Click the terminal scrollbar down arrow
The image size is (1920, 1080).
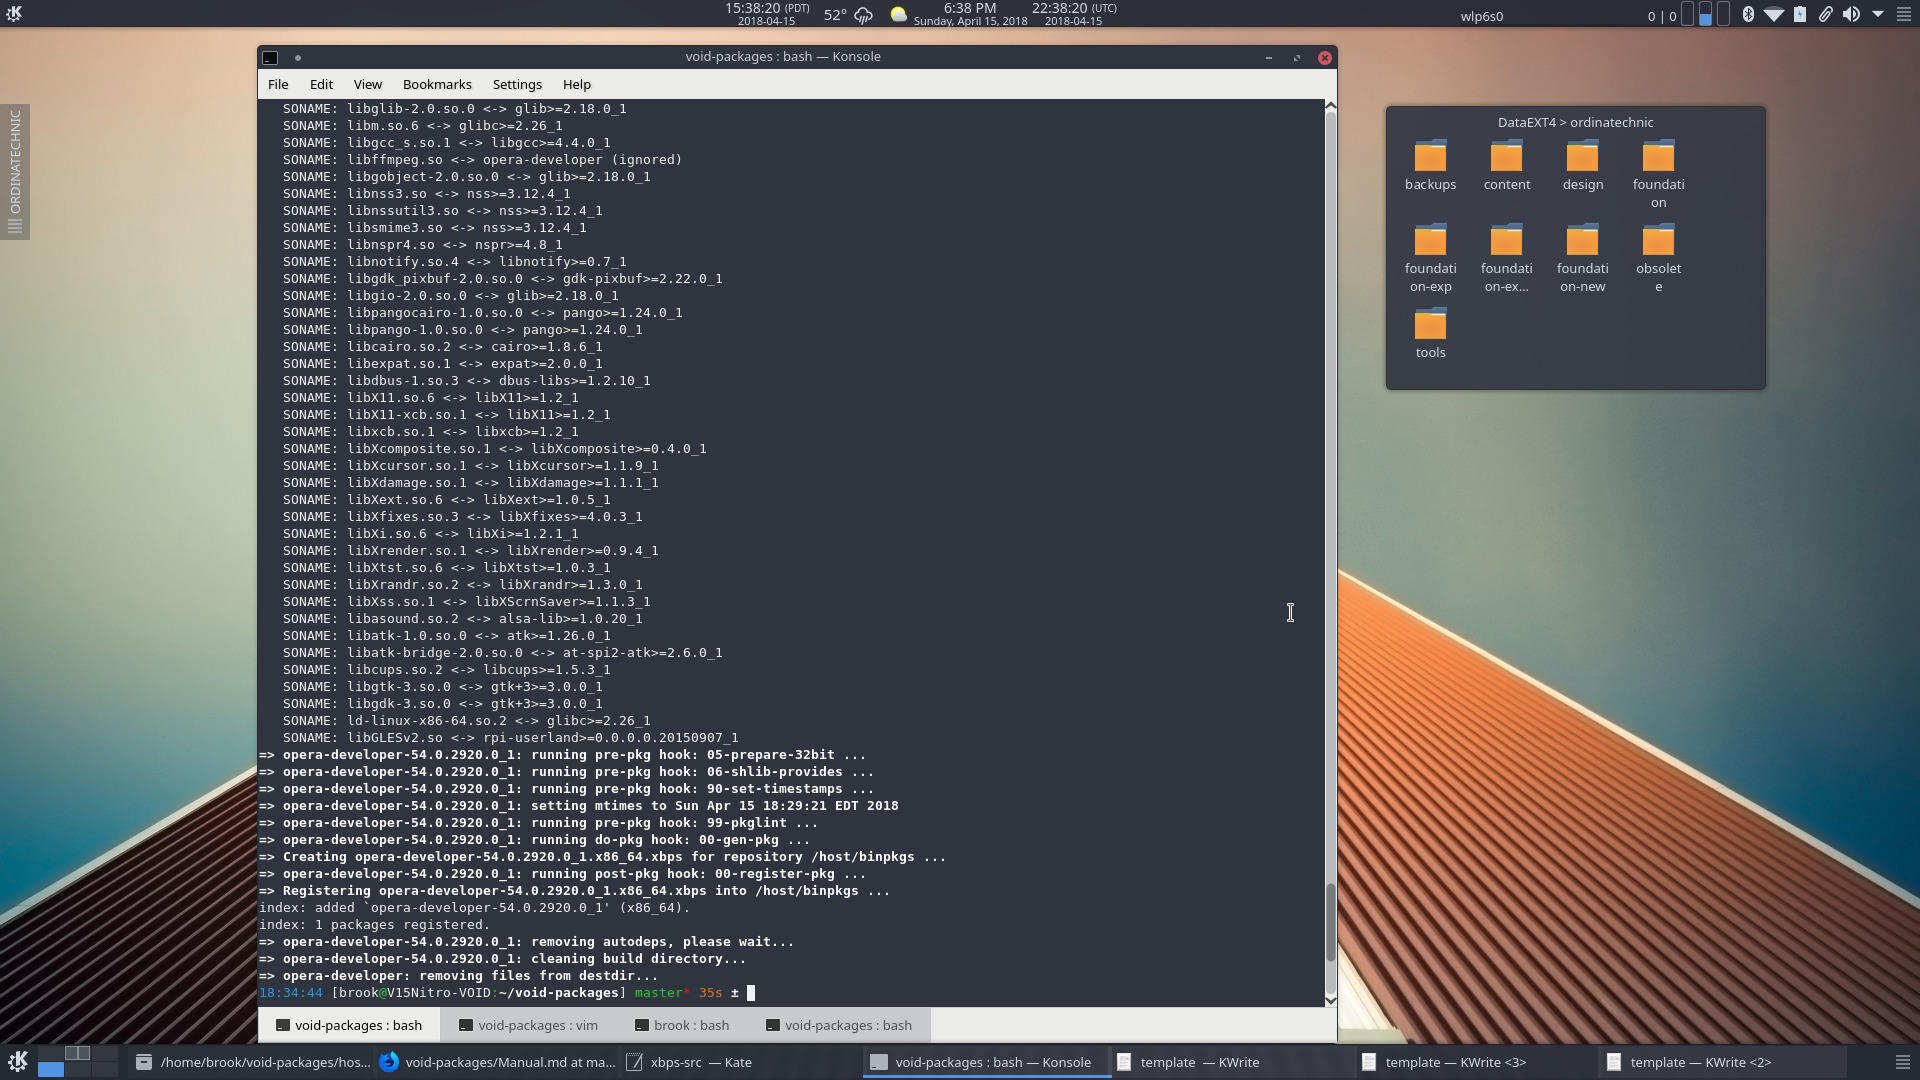coord(1330,999)
